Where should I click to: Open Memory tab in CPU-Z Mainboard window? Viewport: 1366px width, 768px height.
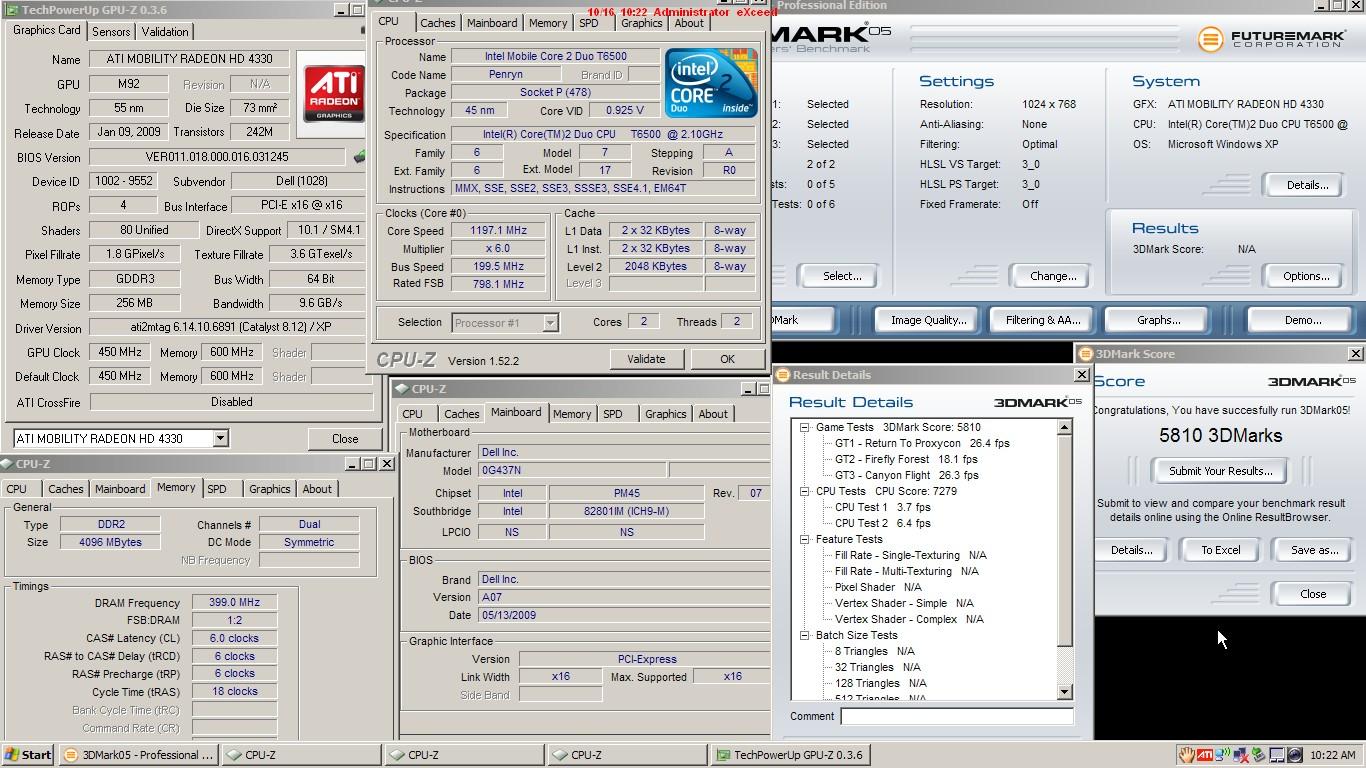pos(571,414)
